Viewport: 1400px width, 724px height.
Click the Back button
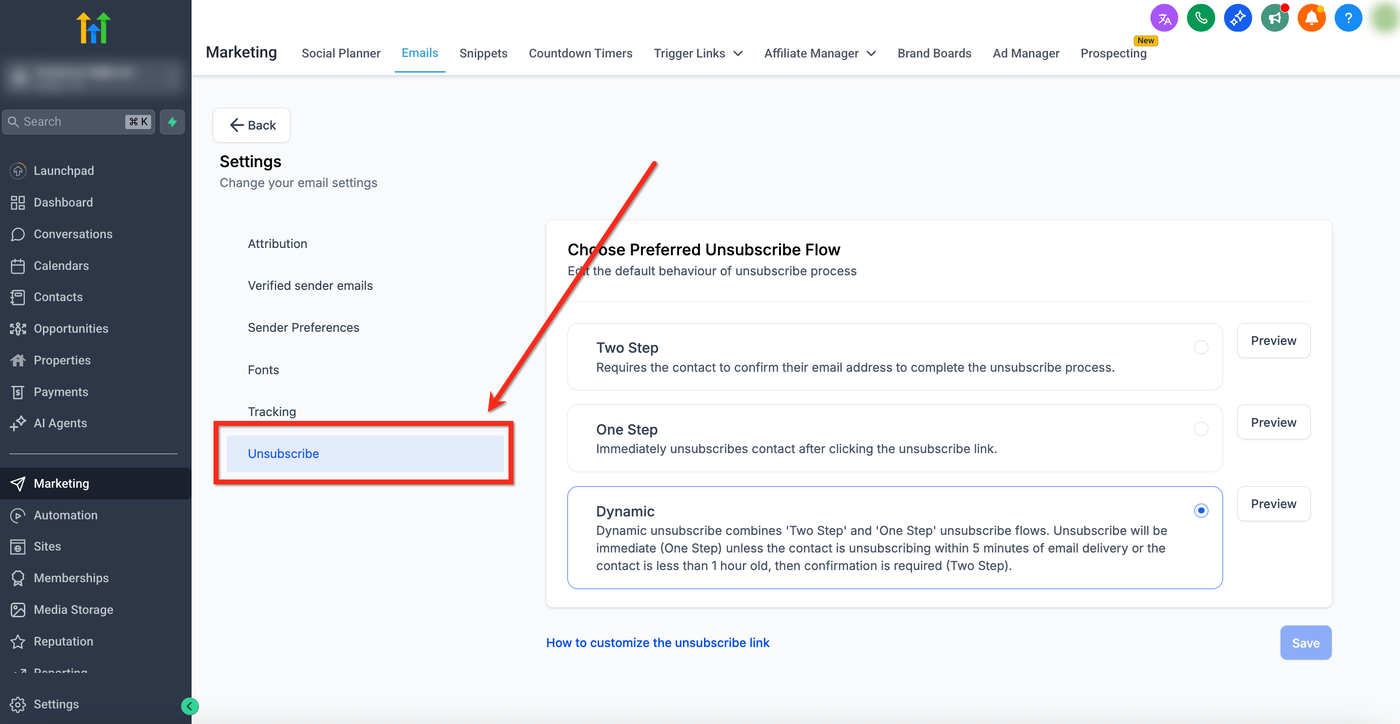pos(252,125)
